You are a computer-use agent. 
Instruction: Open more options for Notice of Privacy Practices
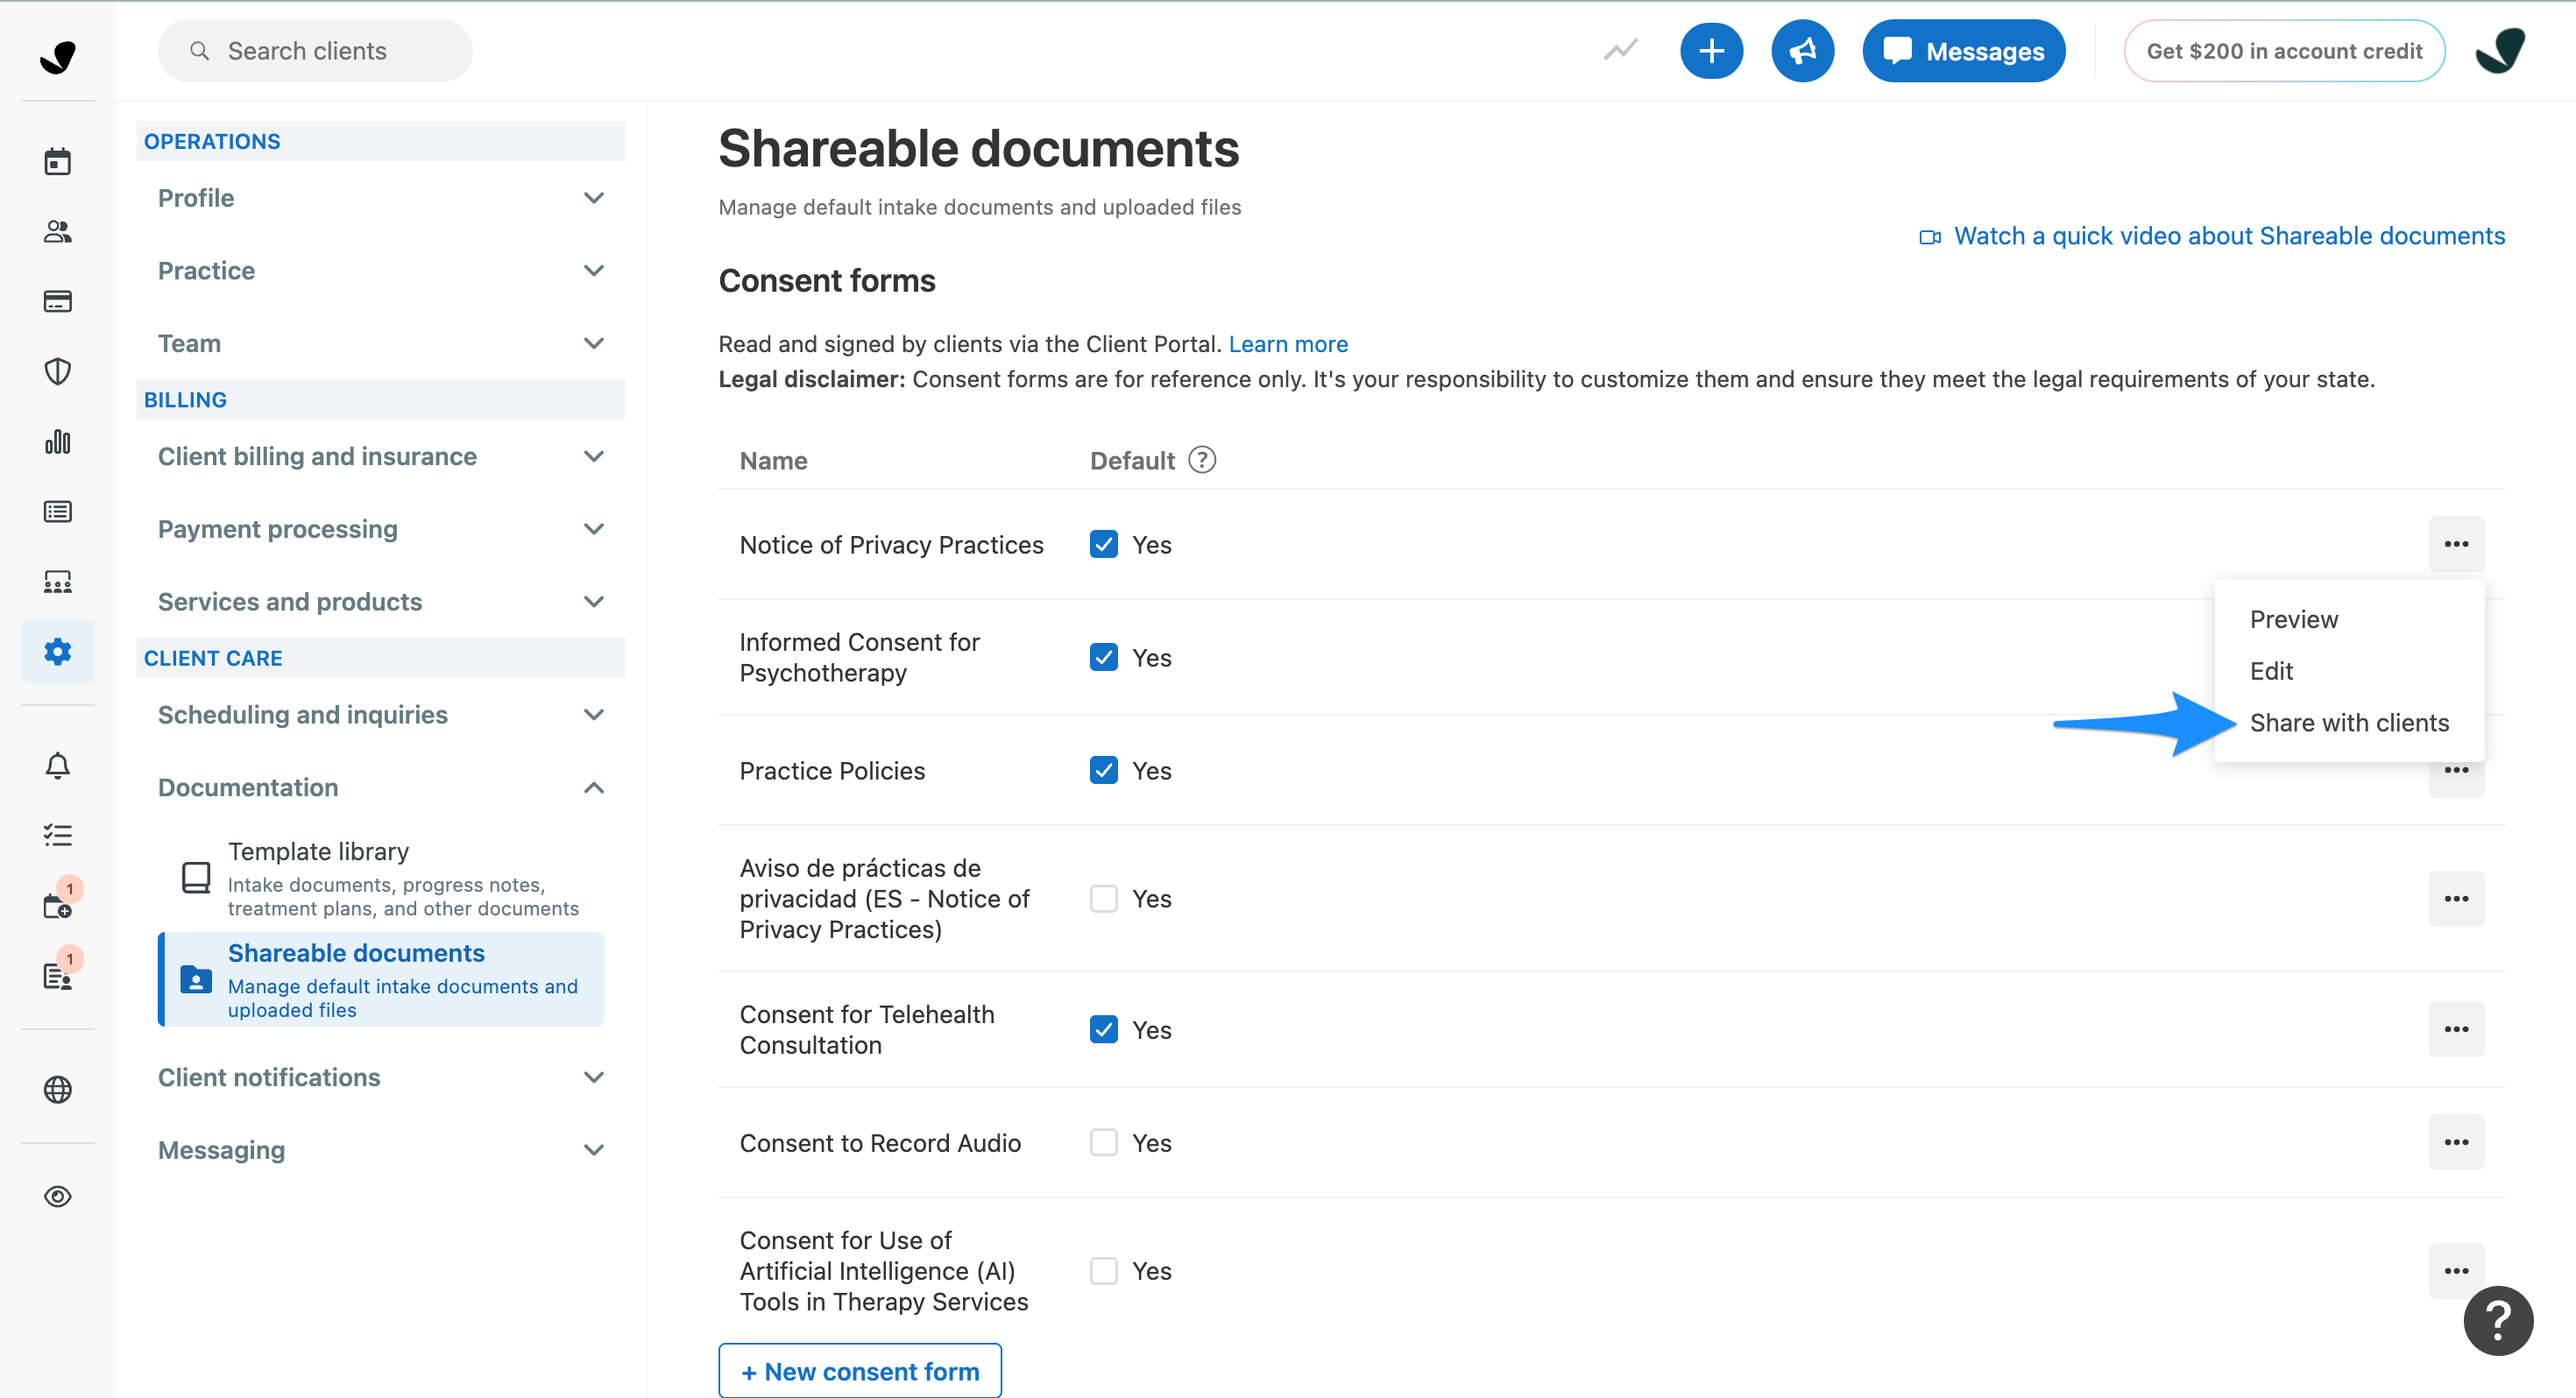(x=2455, y=544)
